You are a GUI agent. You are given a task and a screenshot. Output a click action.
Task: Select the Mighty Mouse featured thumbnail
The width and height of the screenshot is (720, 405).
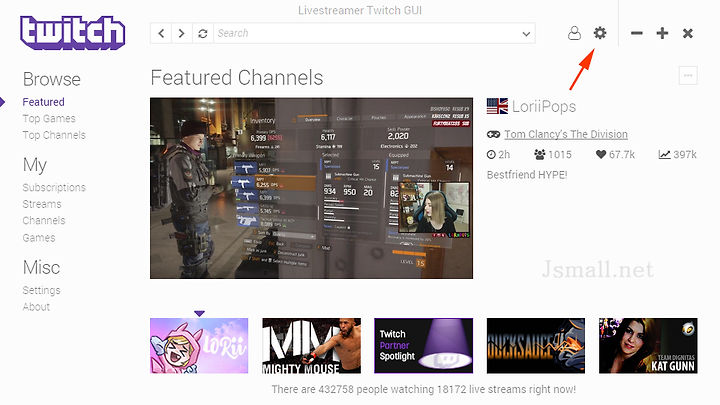(x=311, y=346)
